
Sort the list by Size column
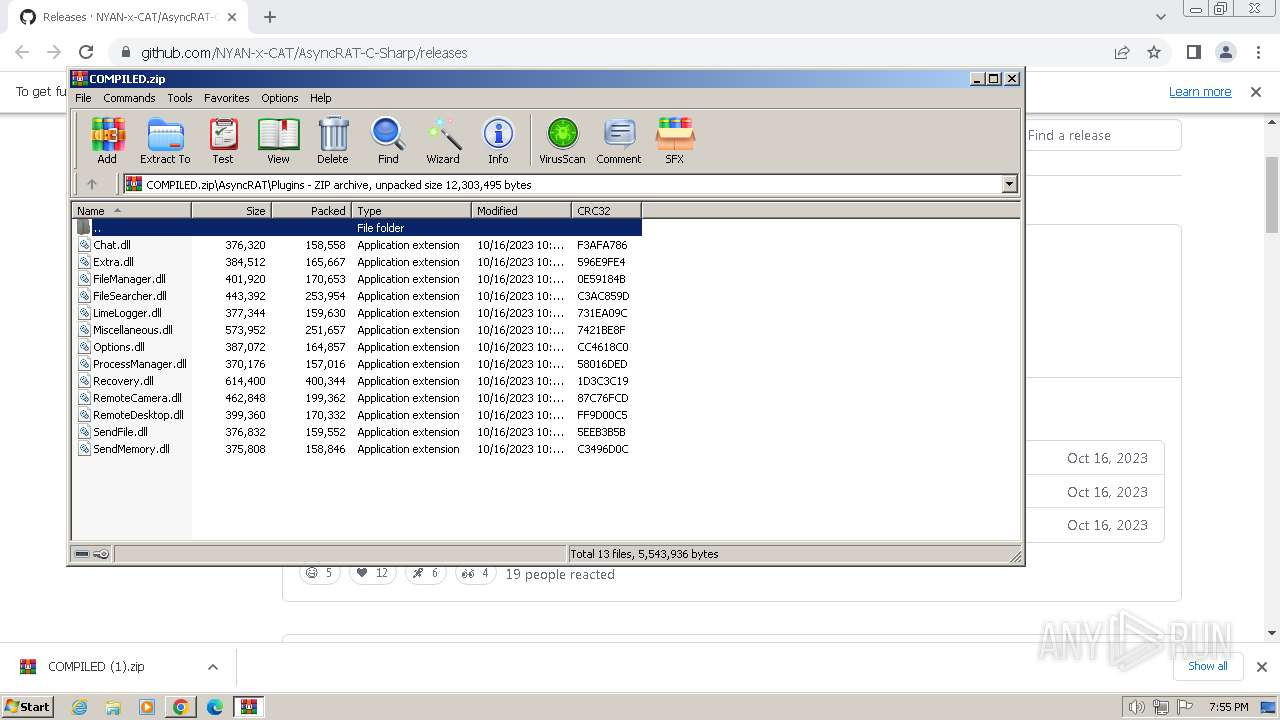click(231, 210)
